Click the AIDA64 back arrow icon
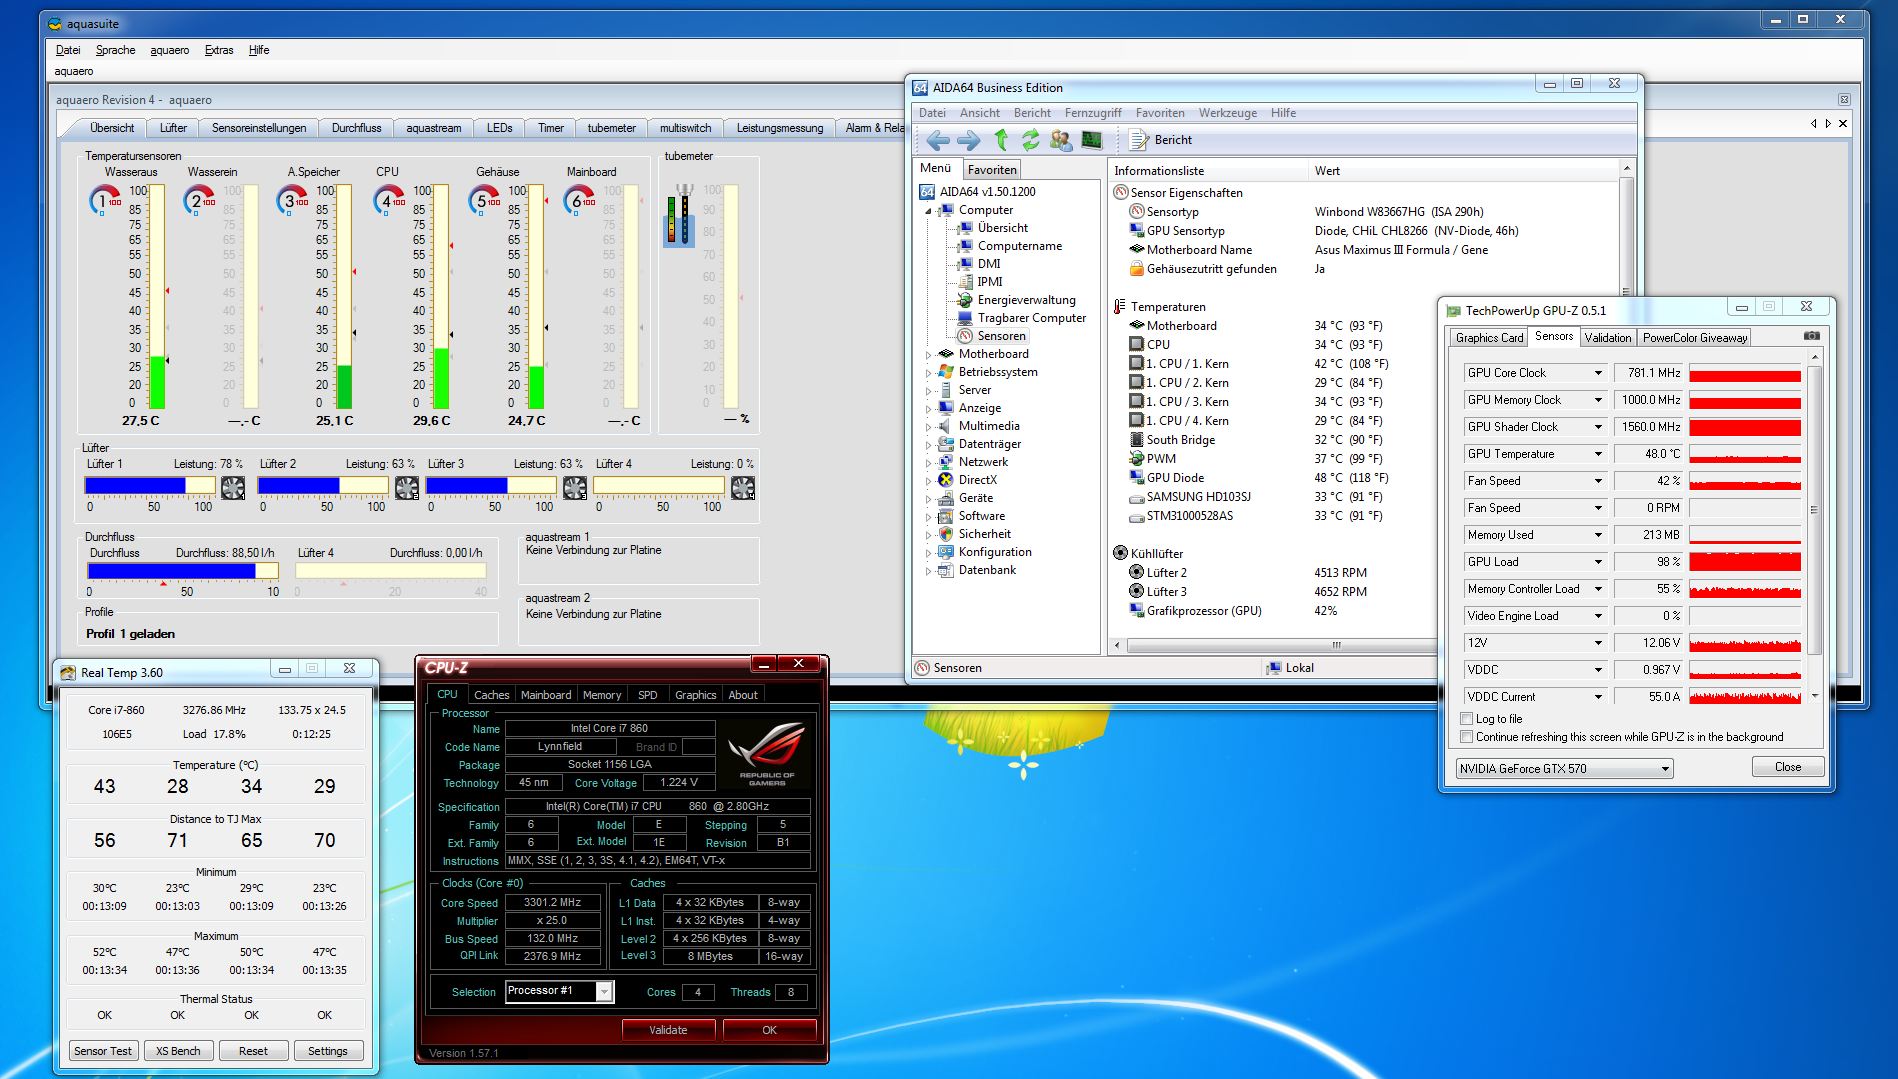Viewport: 1898px width, 1079px height. 937,140
